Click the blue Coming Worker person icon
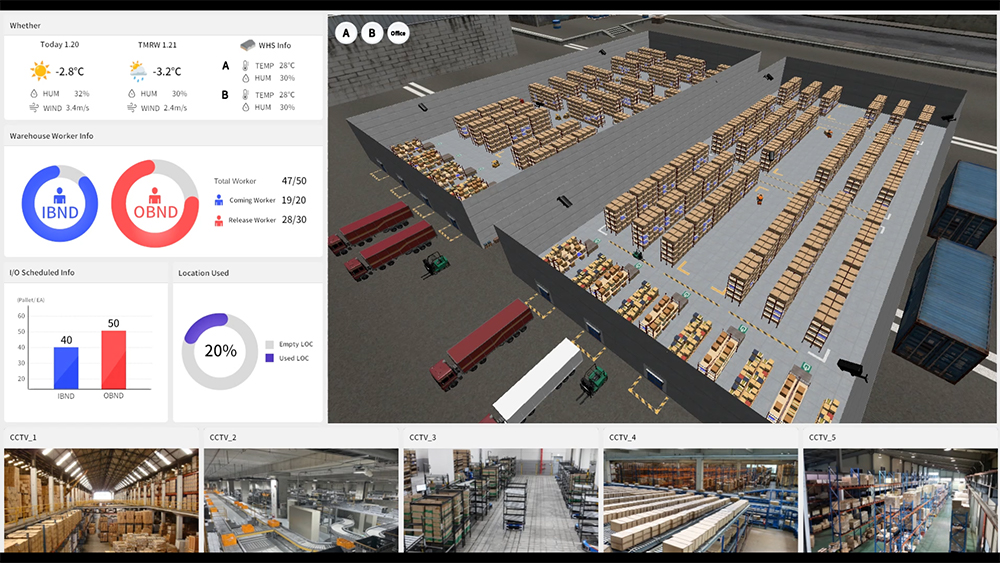This screenshot has height=563, width=1000. coord(219,200)
